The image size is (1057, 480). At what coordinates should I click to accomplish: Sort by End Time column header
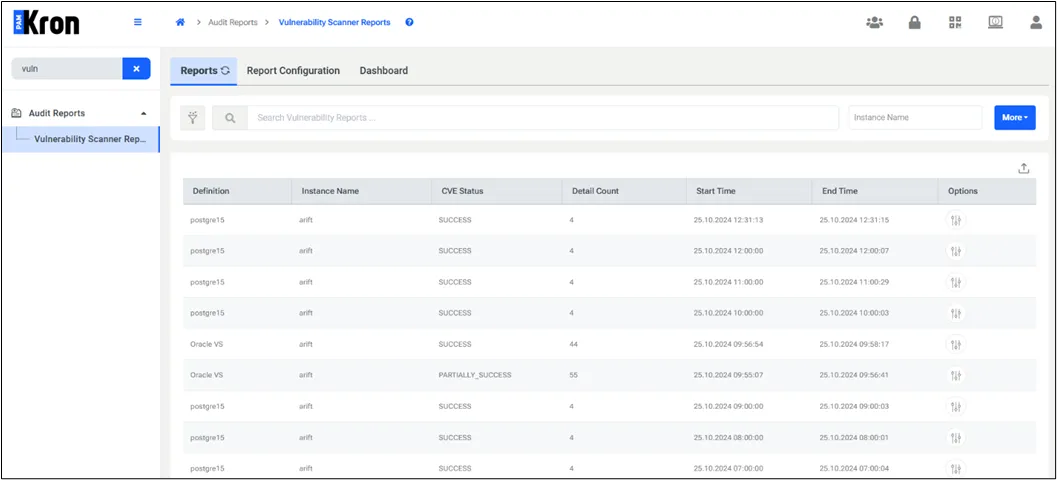(x=875, y=191)
